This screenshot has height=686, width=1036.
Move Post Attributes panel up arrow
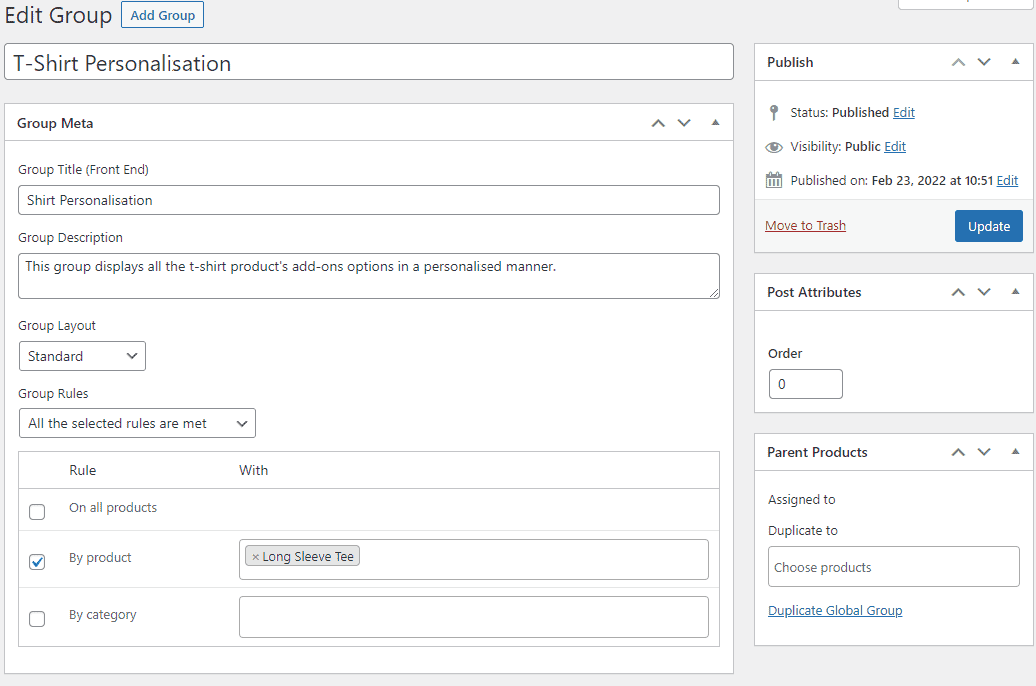pos(958,292)
